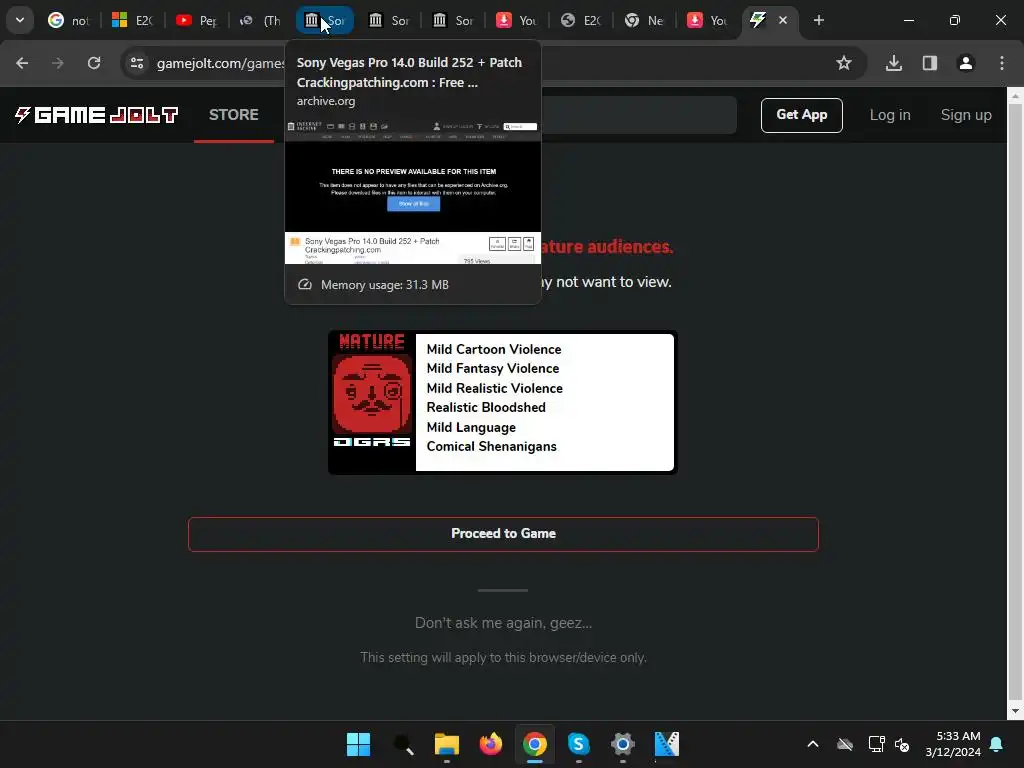Switch to first red downloader 'You' tab

[x=516, y=20]
